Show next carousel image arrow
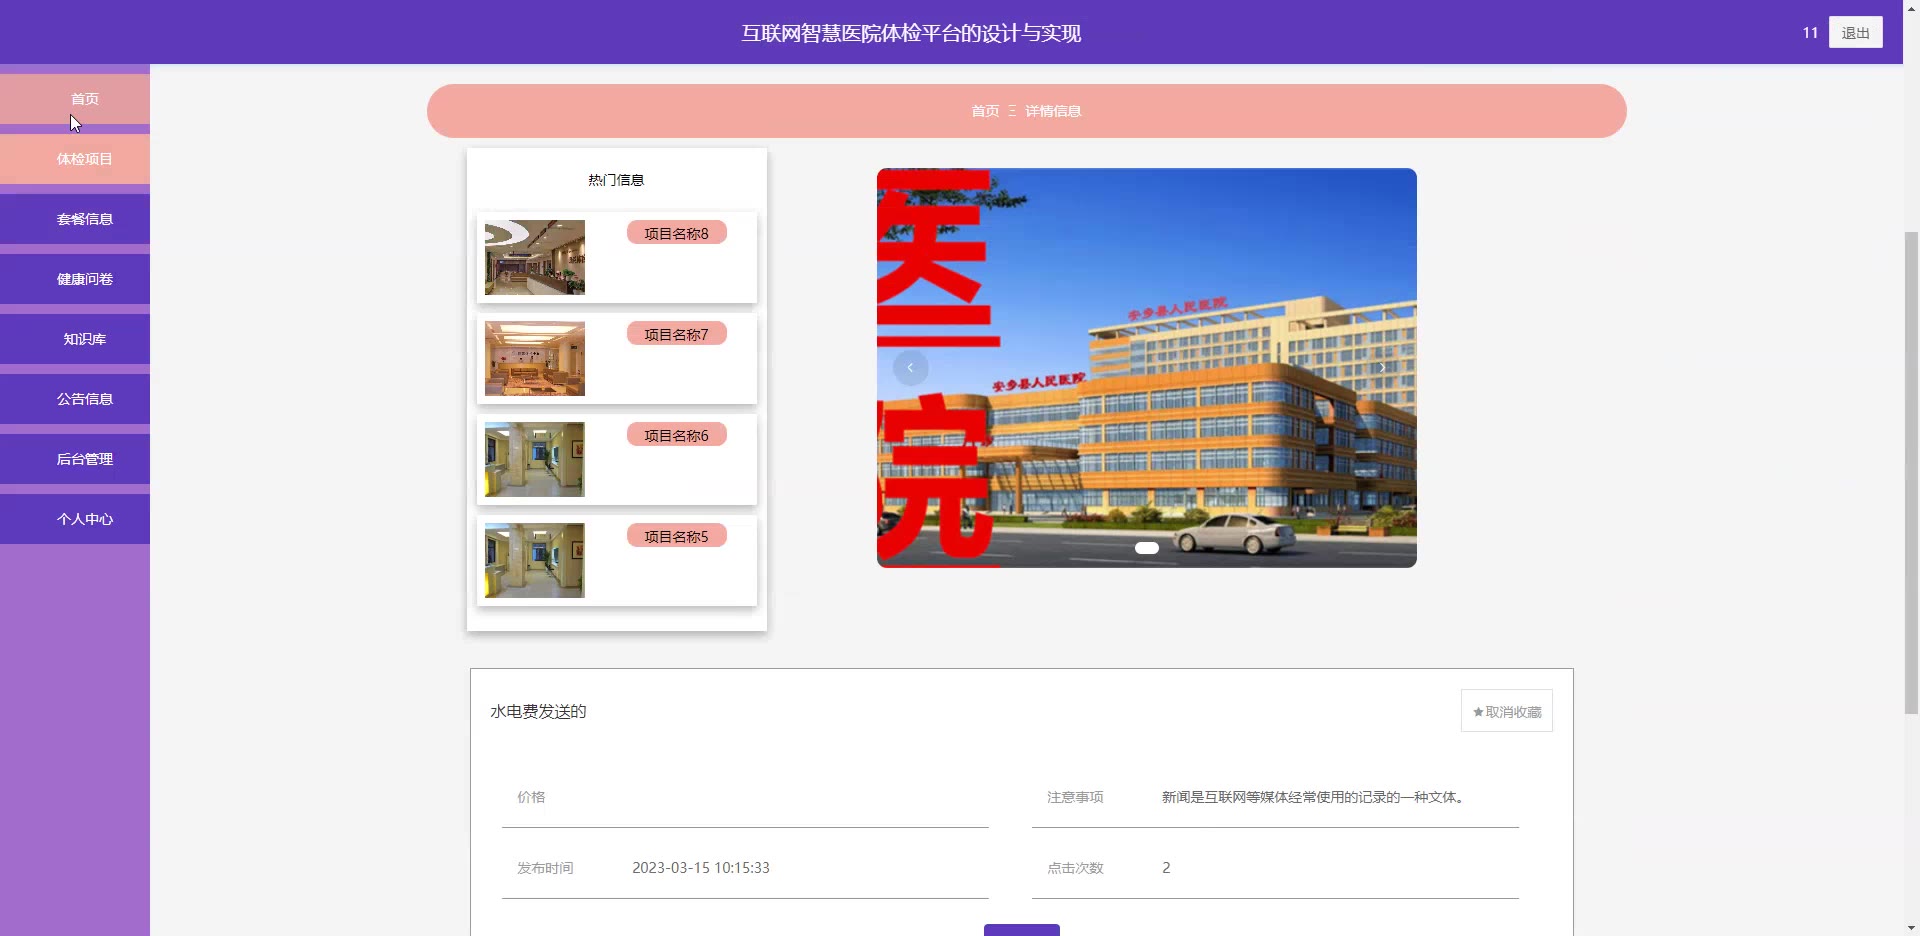1920x936 pixels. [1382, 368]
